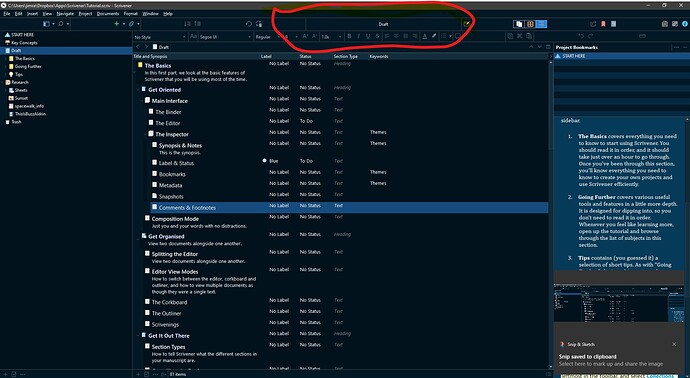
Task: Open the View mode icon in main toolbar
Action: (47, 24)
